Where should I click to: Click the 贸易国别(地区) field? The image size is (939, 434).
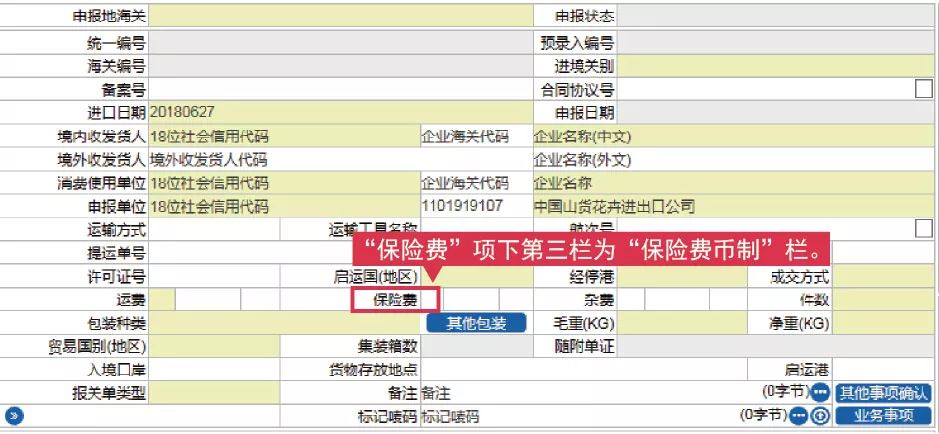[214, 346]
